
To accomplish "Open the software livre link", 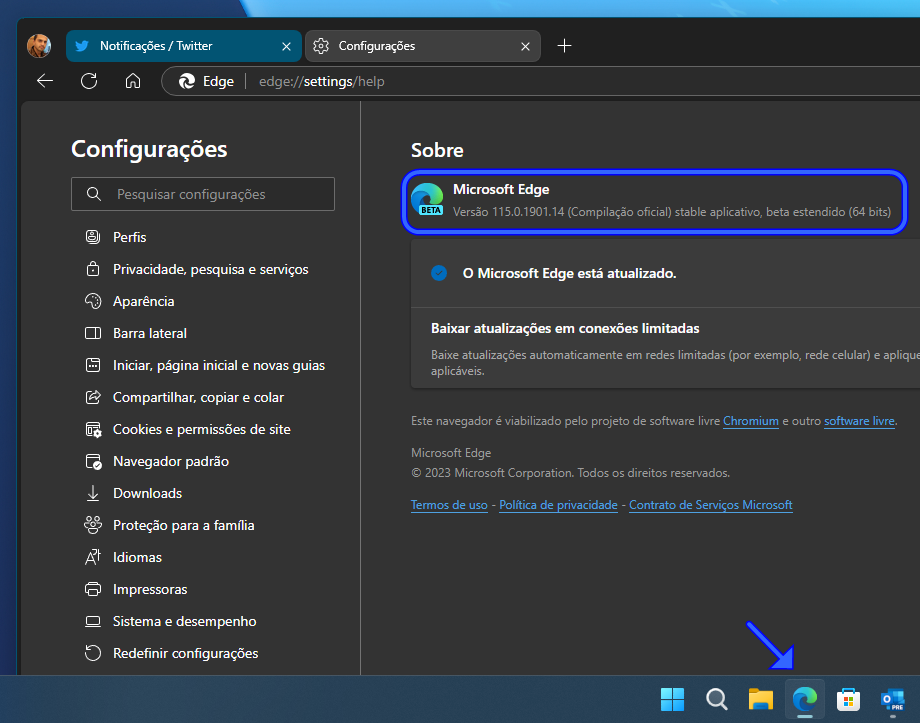I will tap(859, 421).
